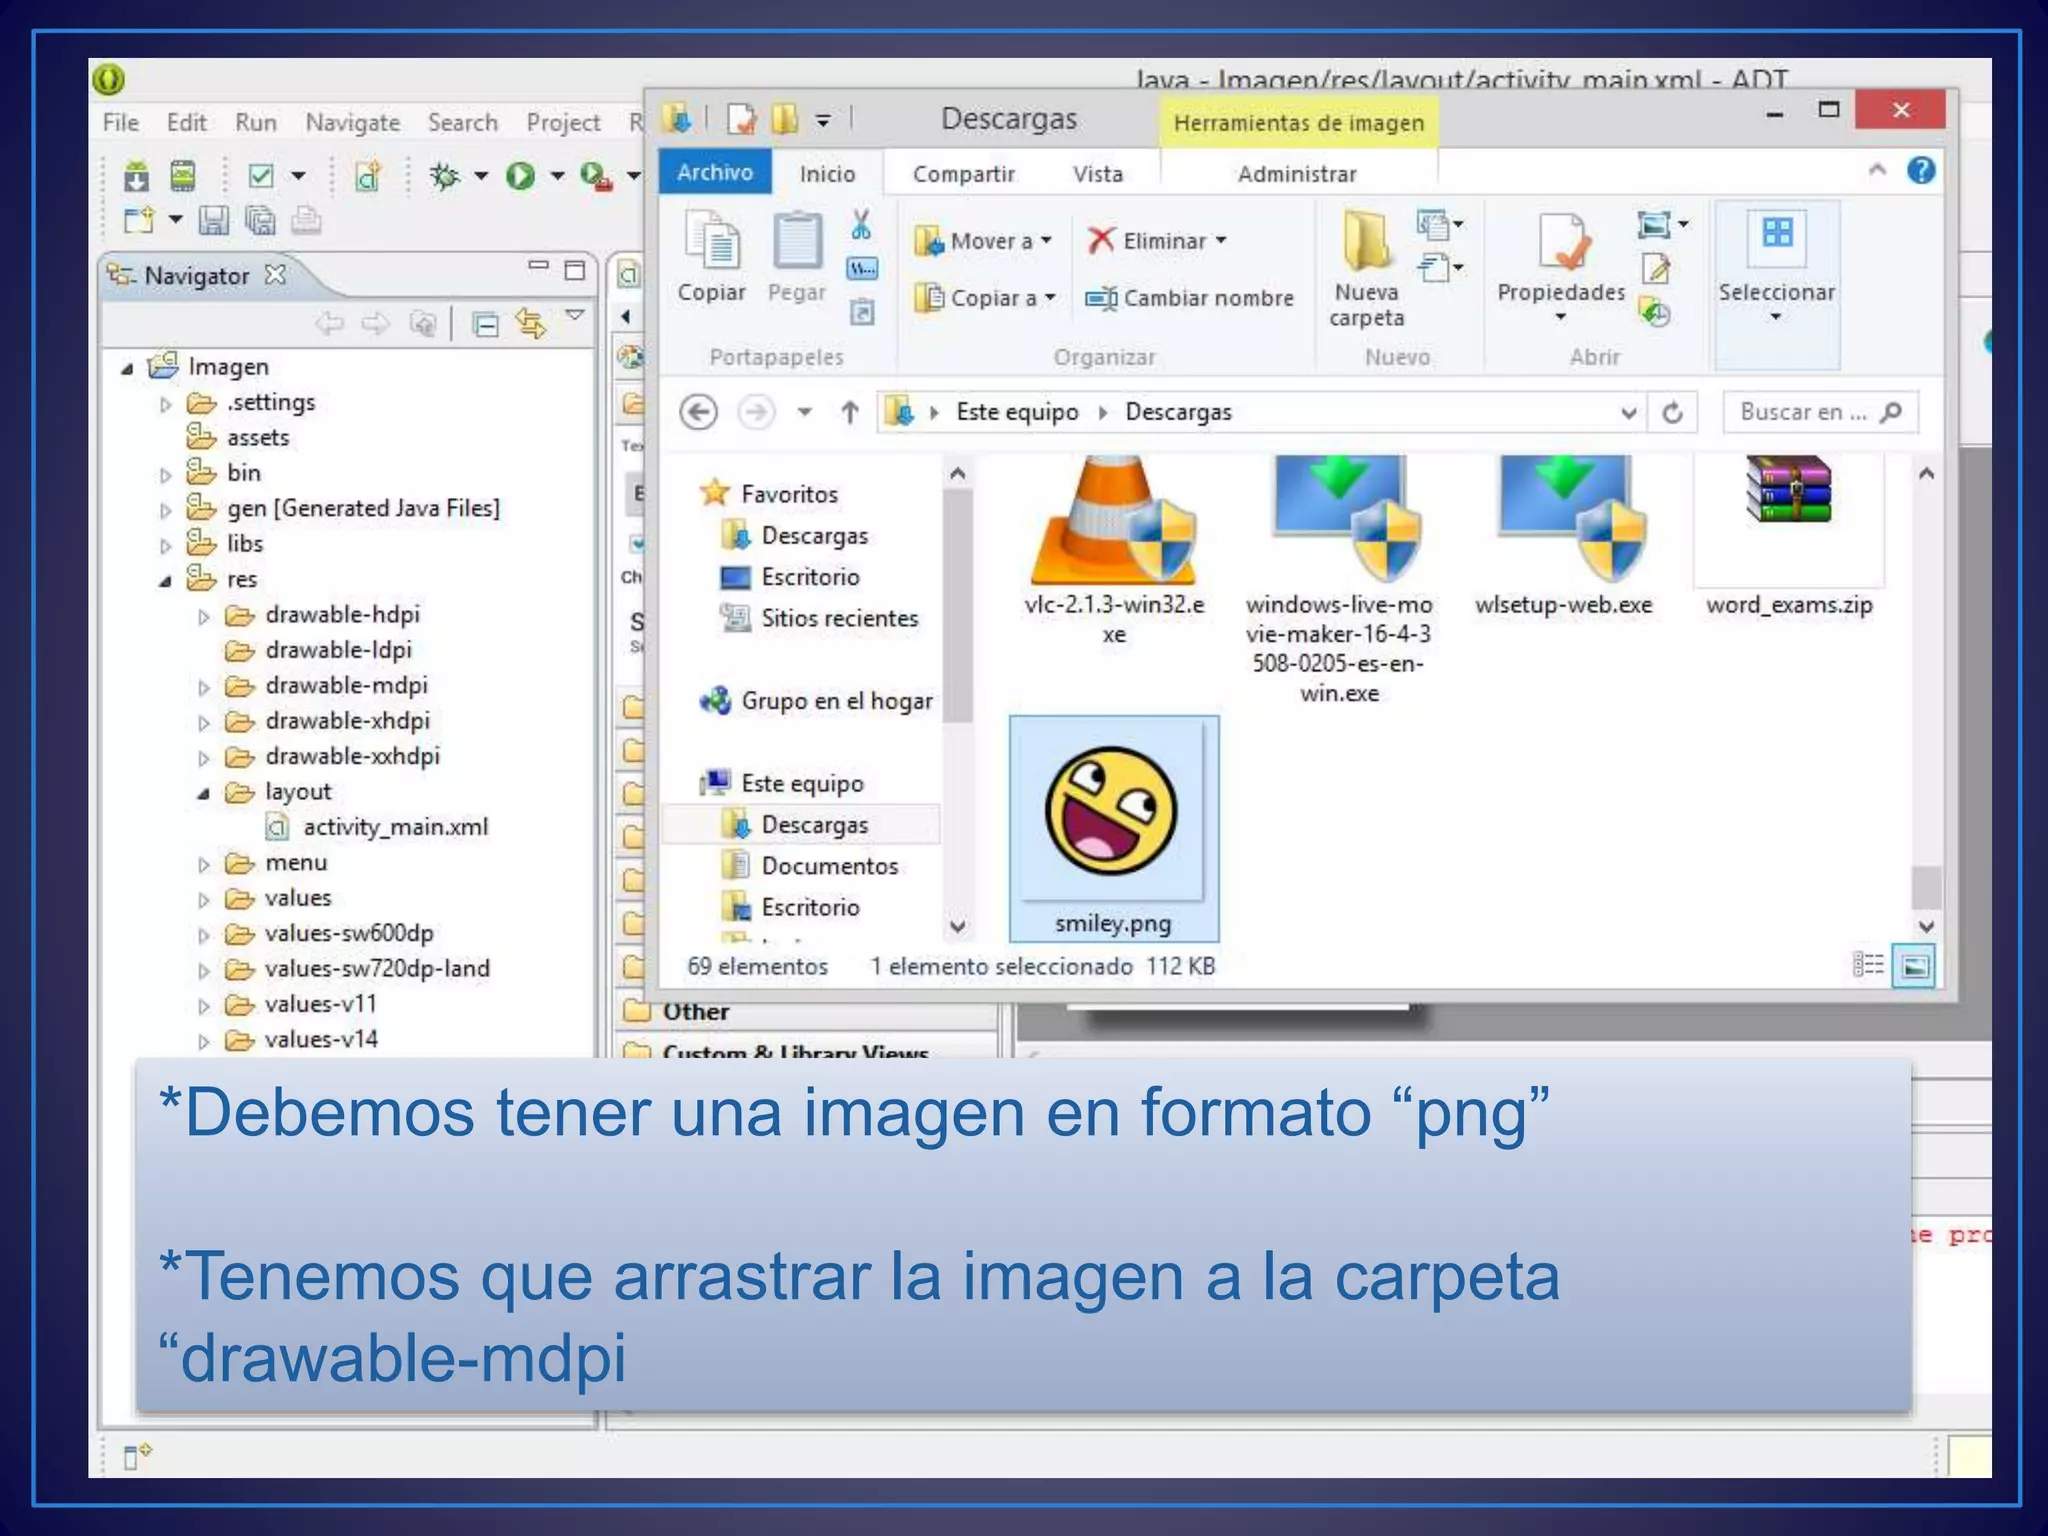Click the Seleccionar grid icon
The image size is (2048, 1536).
click(x=1777, y=236)
